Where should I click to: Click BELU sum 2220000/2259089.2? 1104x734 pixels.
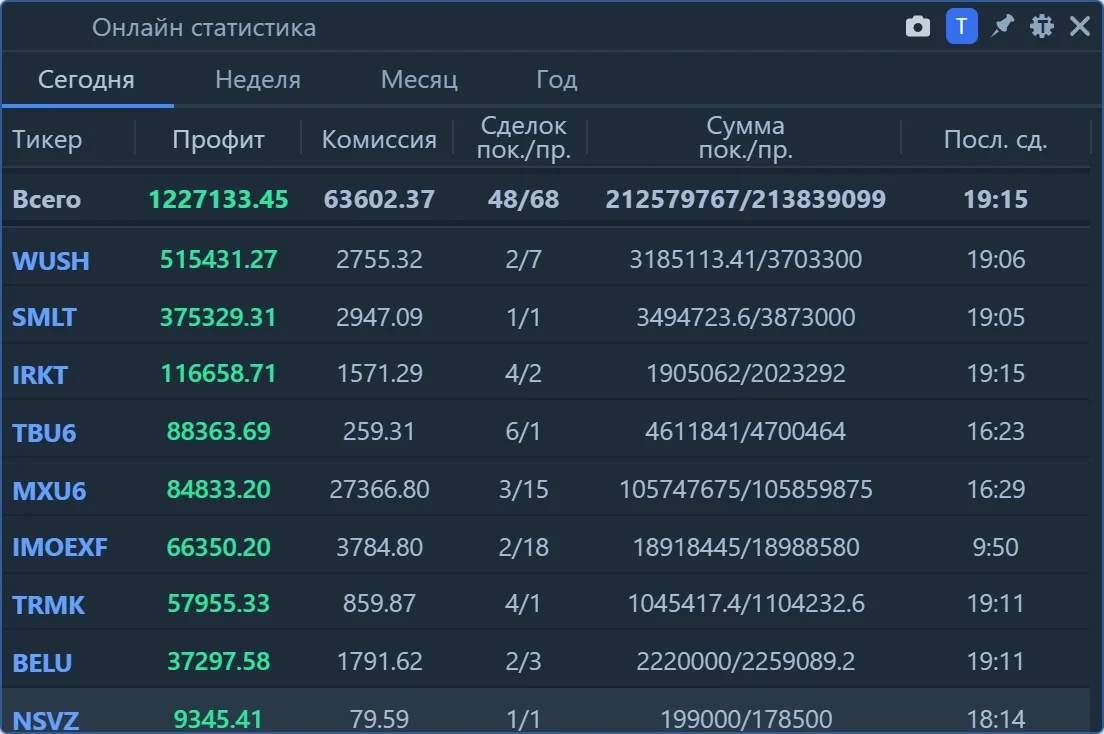tap(746, 661)
